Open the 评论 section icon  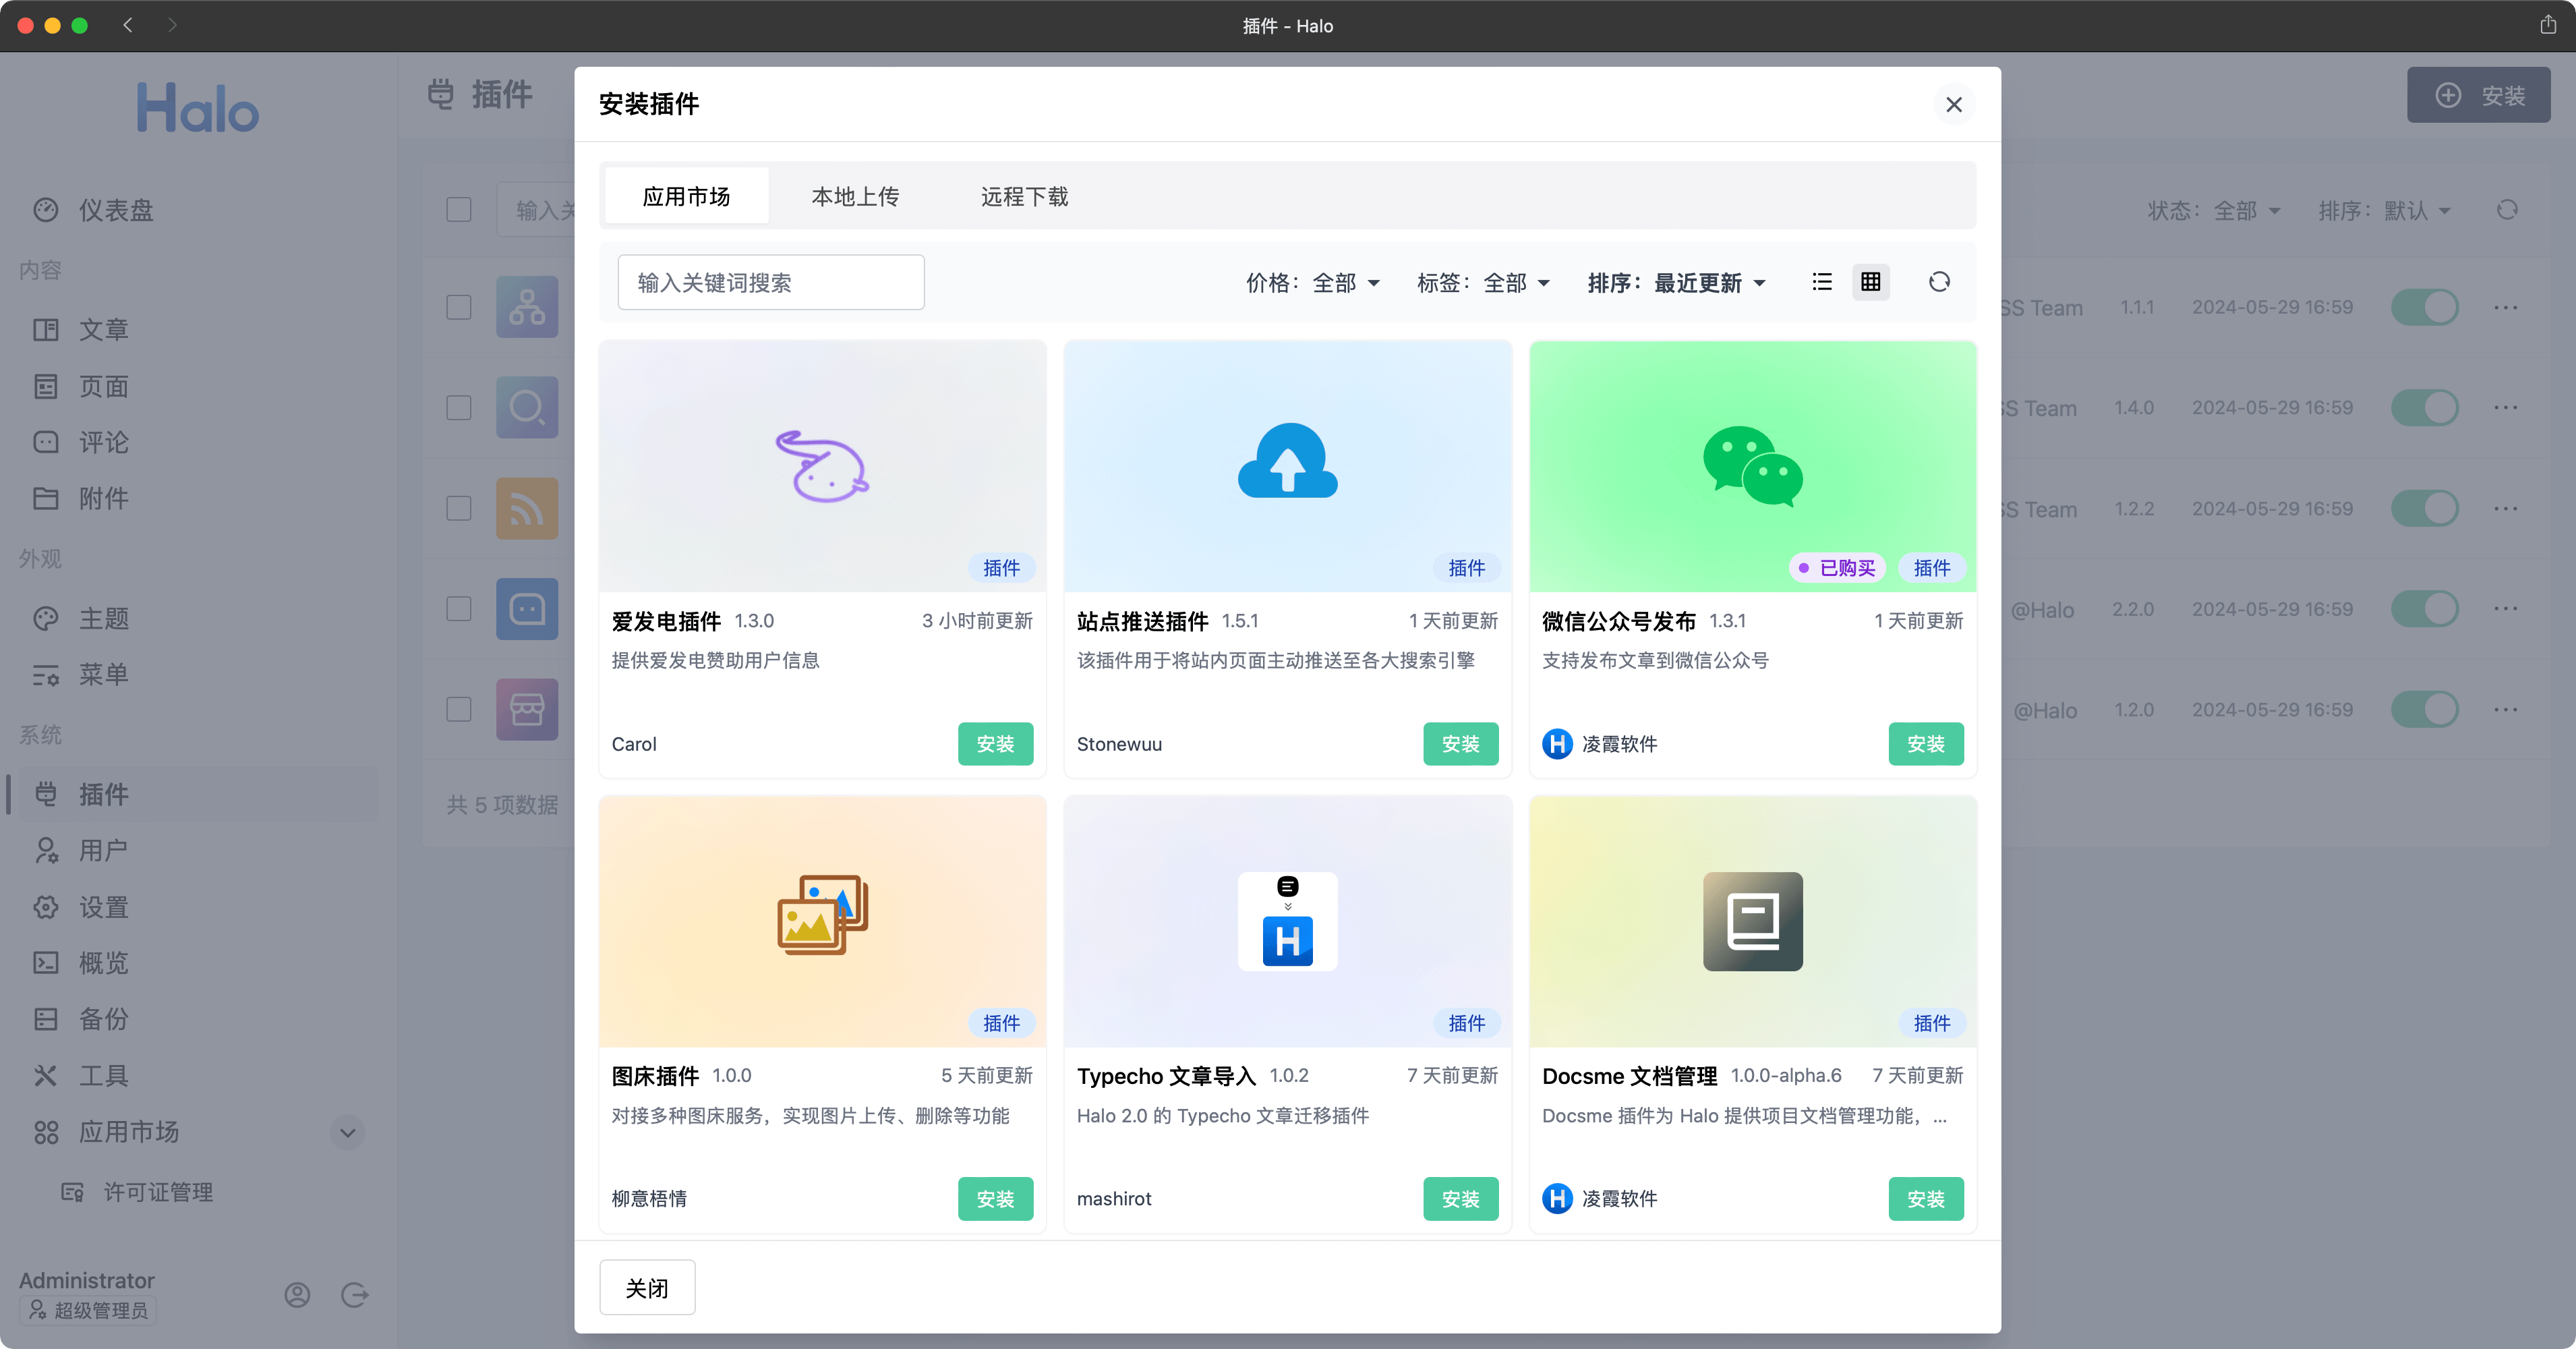pyautogui.click(x=46, y=442)
